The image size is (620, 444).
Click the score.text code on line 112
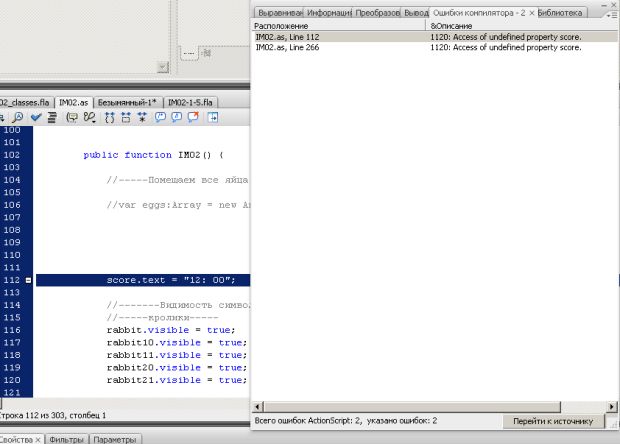171,280
